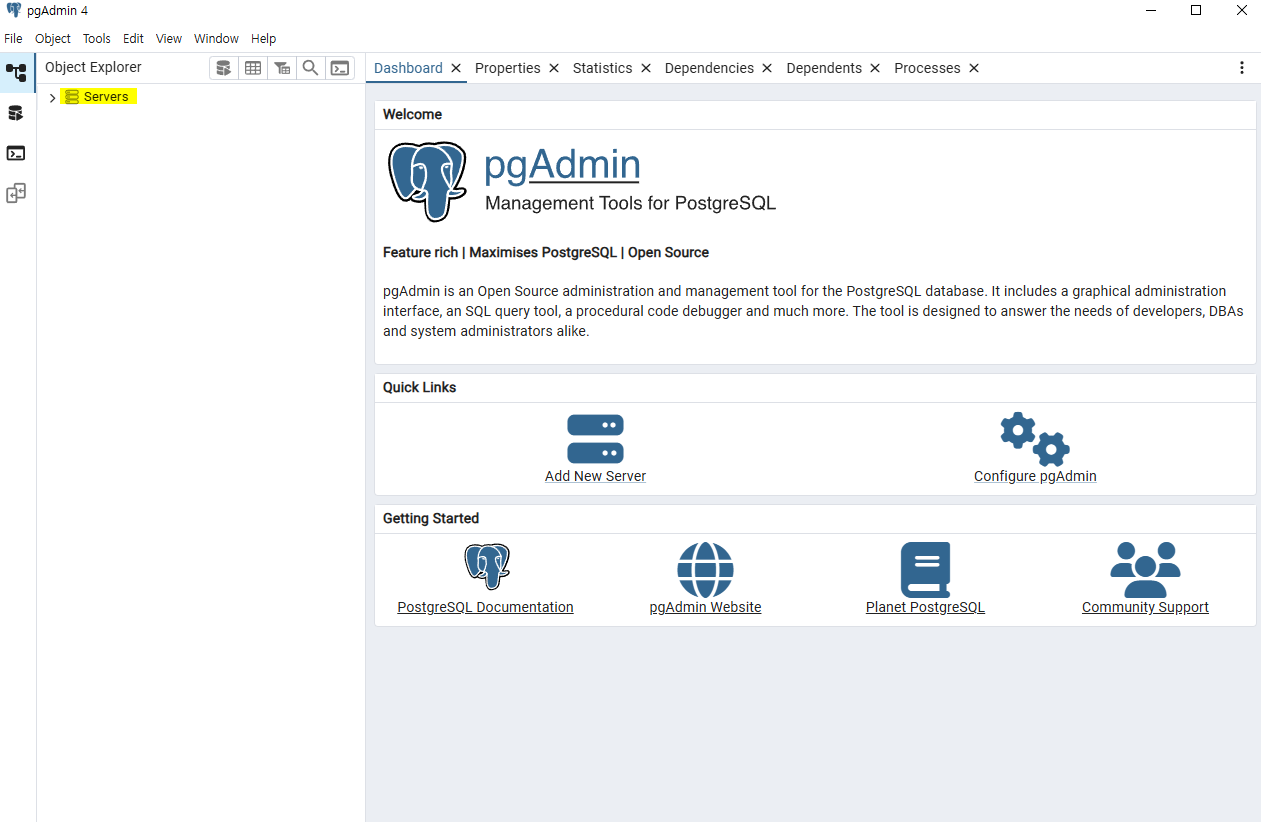Click the Quick Links section header
1261x822 pixels.
coord(419,387)
